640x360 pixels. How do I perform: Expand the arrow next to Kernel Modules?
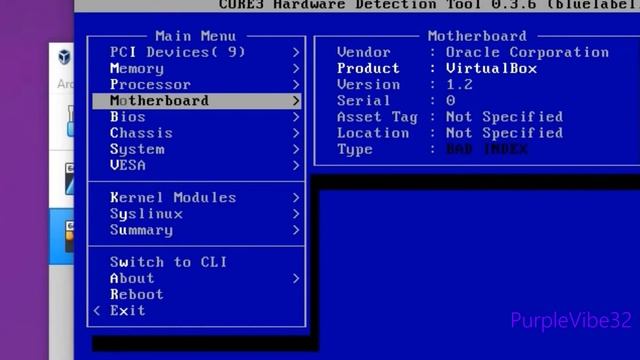click(296, 198)
